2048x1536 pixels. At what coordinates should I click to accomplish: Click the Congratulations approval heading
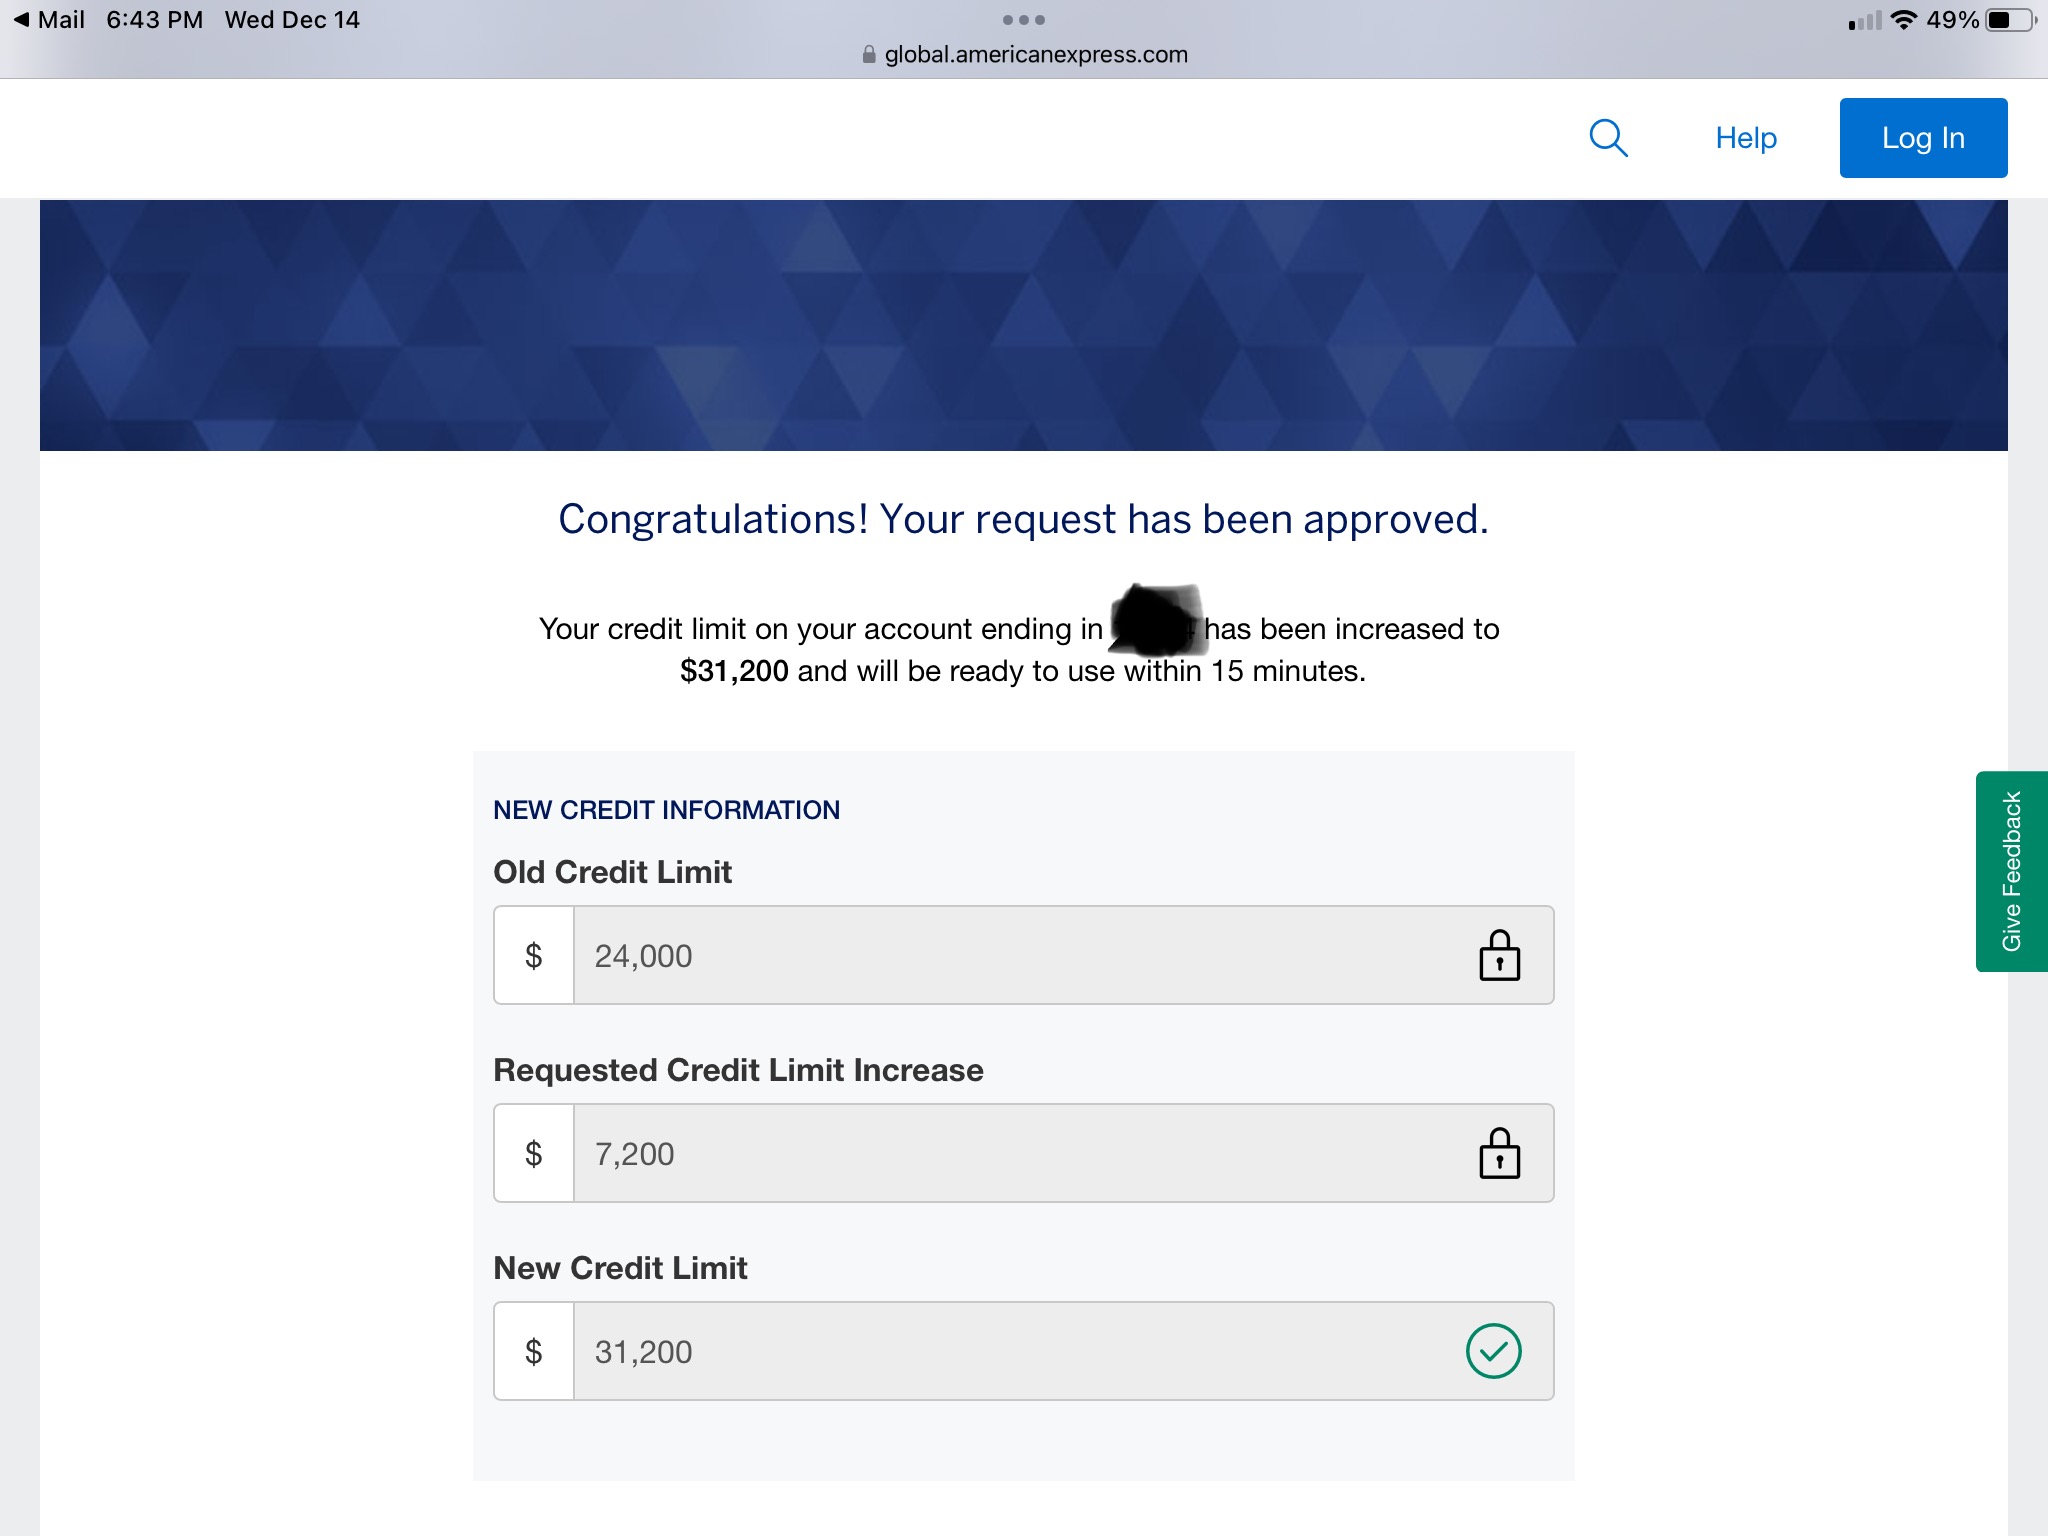(1023, 519)
